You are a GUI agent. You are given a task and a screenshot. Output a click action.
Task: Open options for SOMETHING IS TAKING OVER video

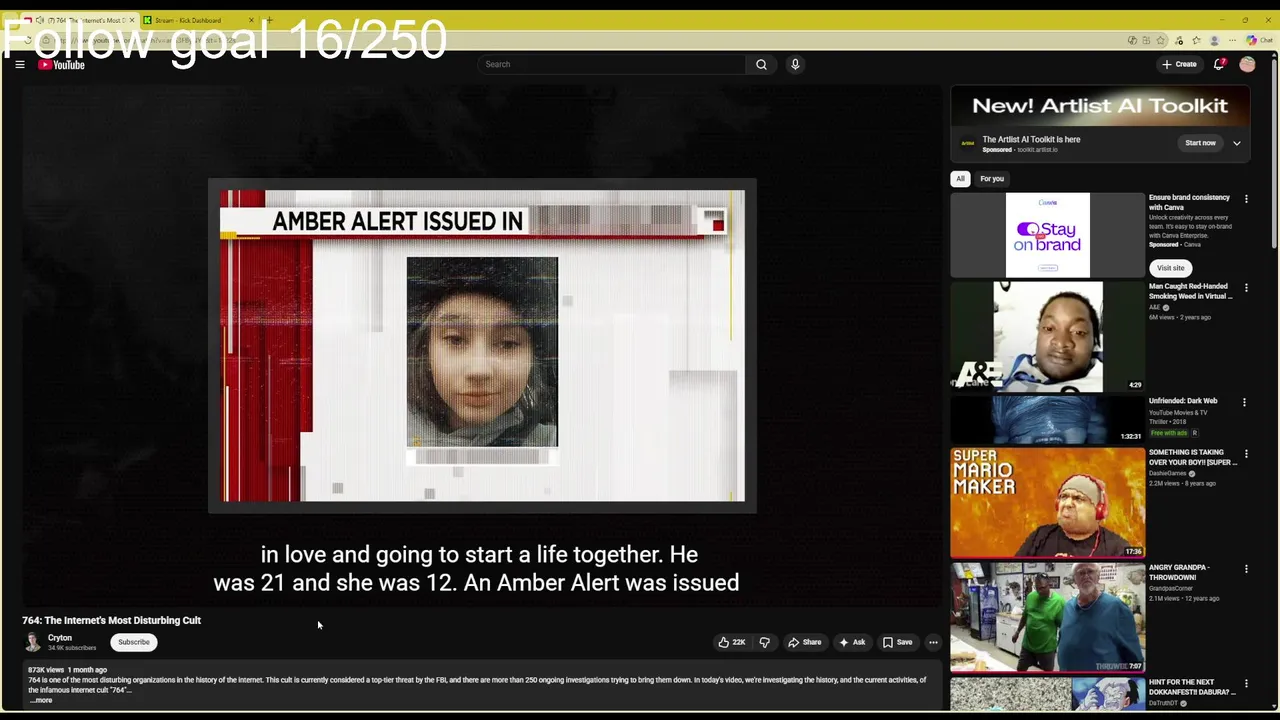click(x=1246, y=454)
